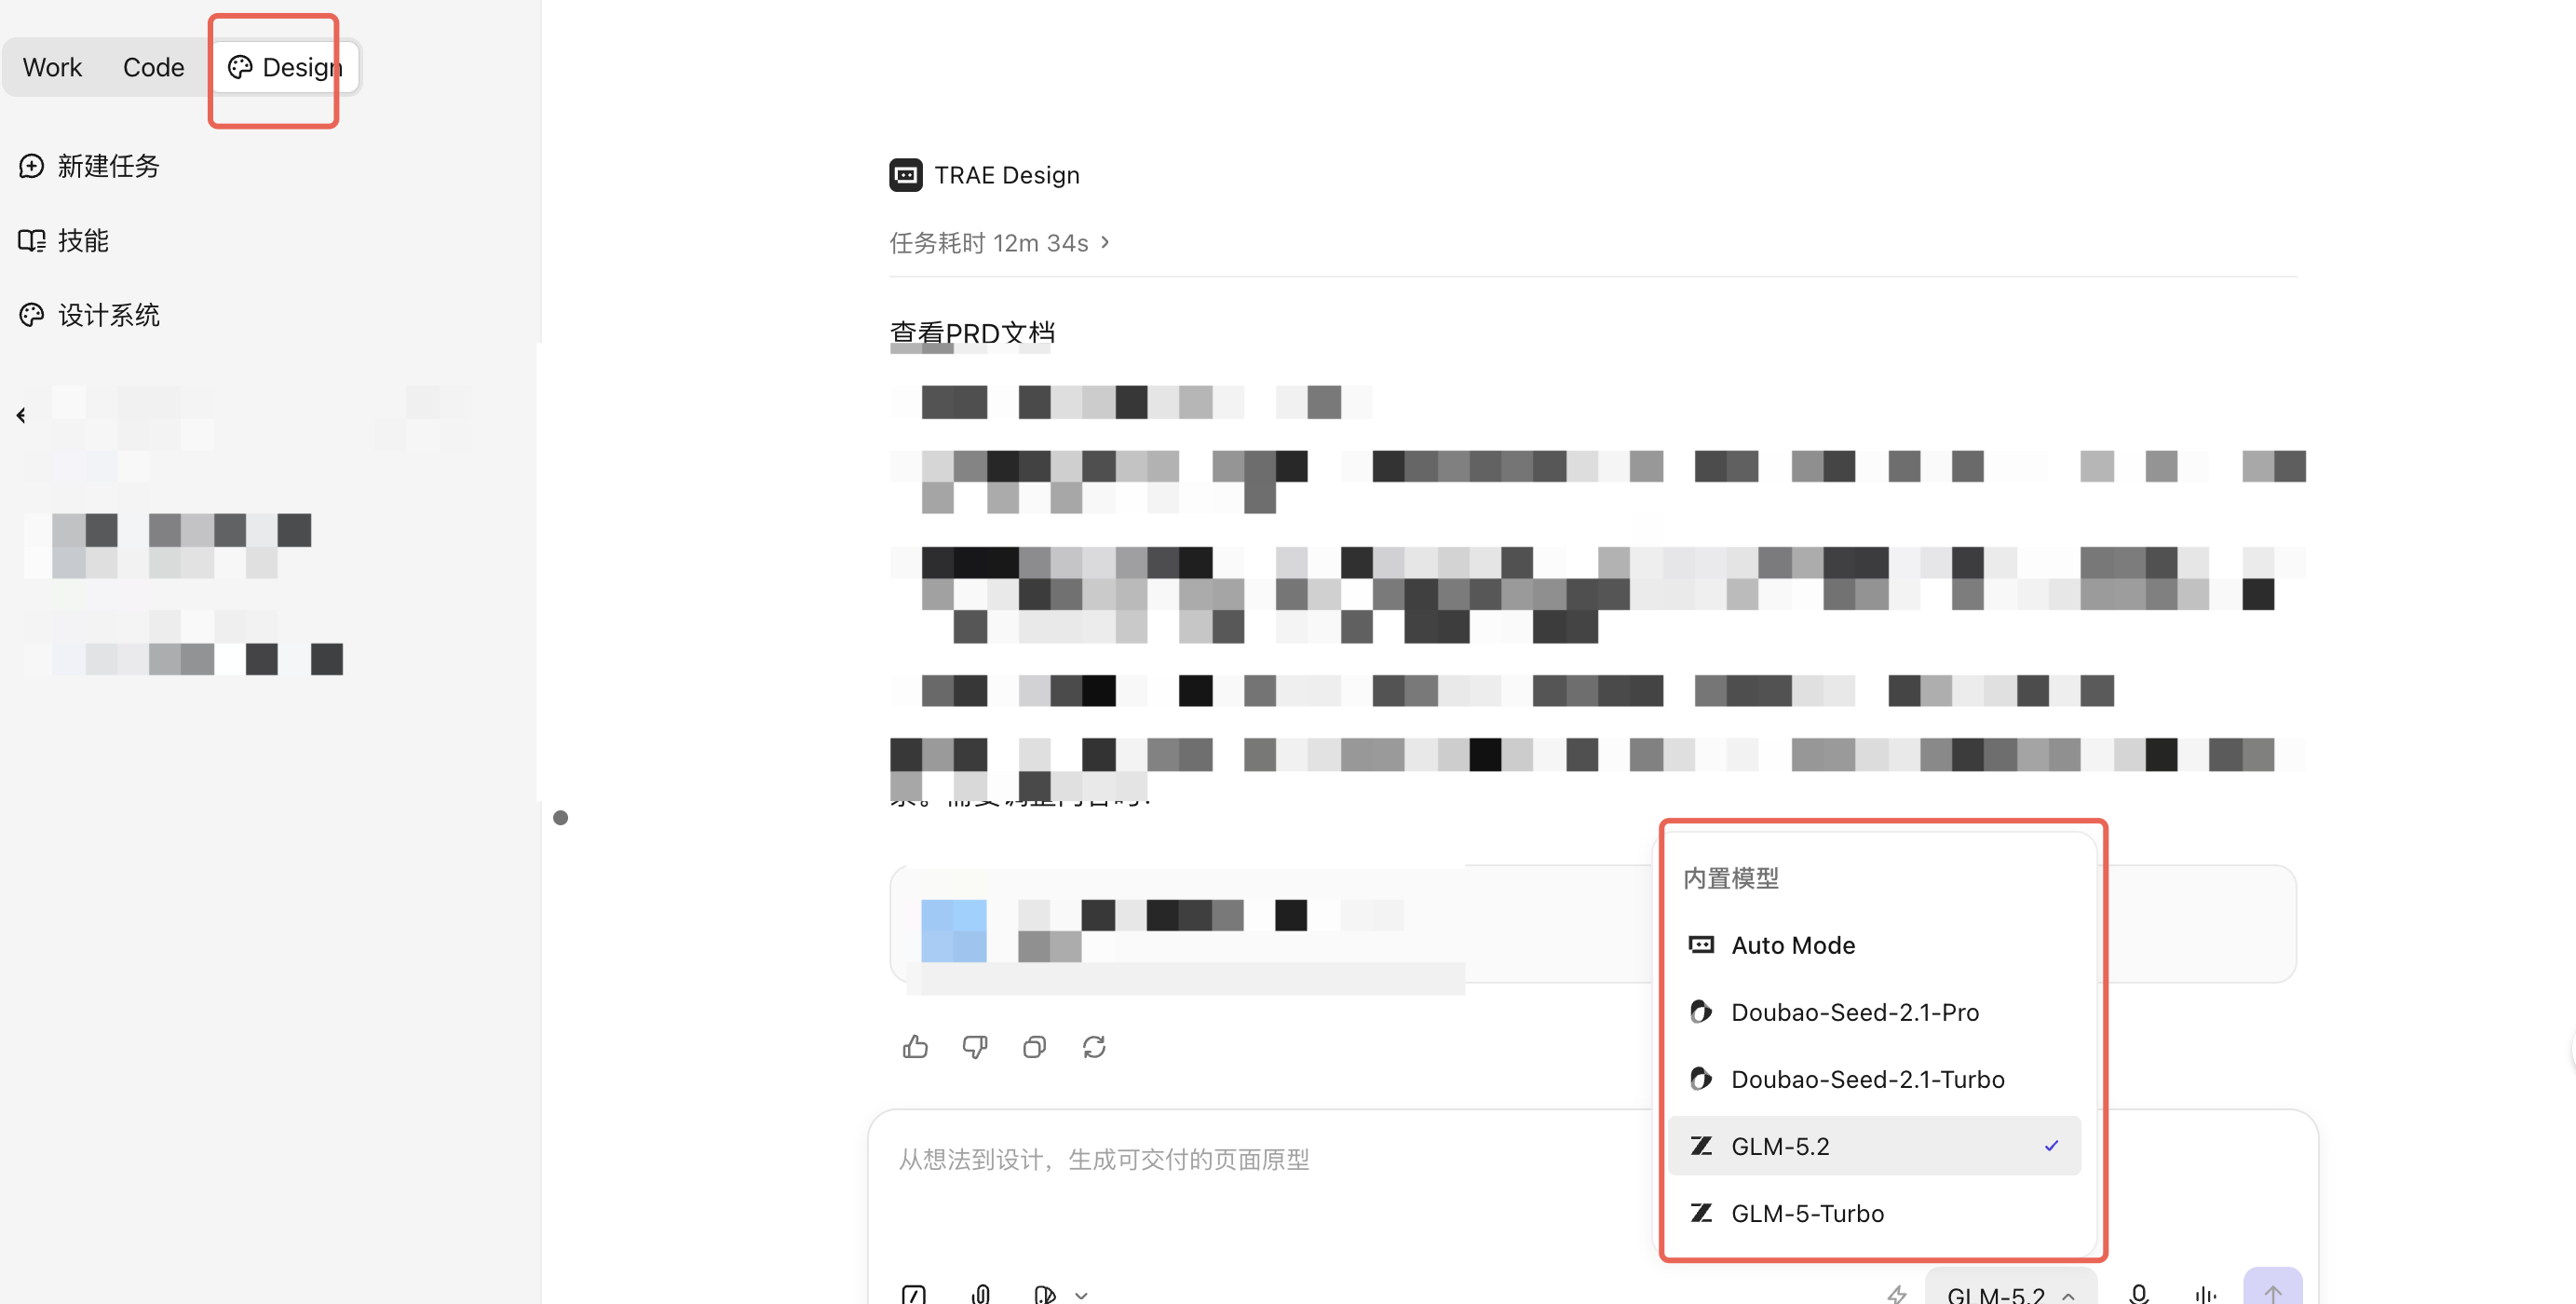Click the dot handle on sidebar divider
Viewport: 2576px width, 1304px height.
coord(560,818)
